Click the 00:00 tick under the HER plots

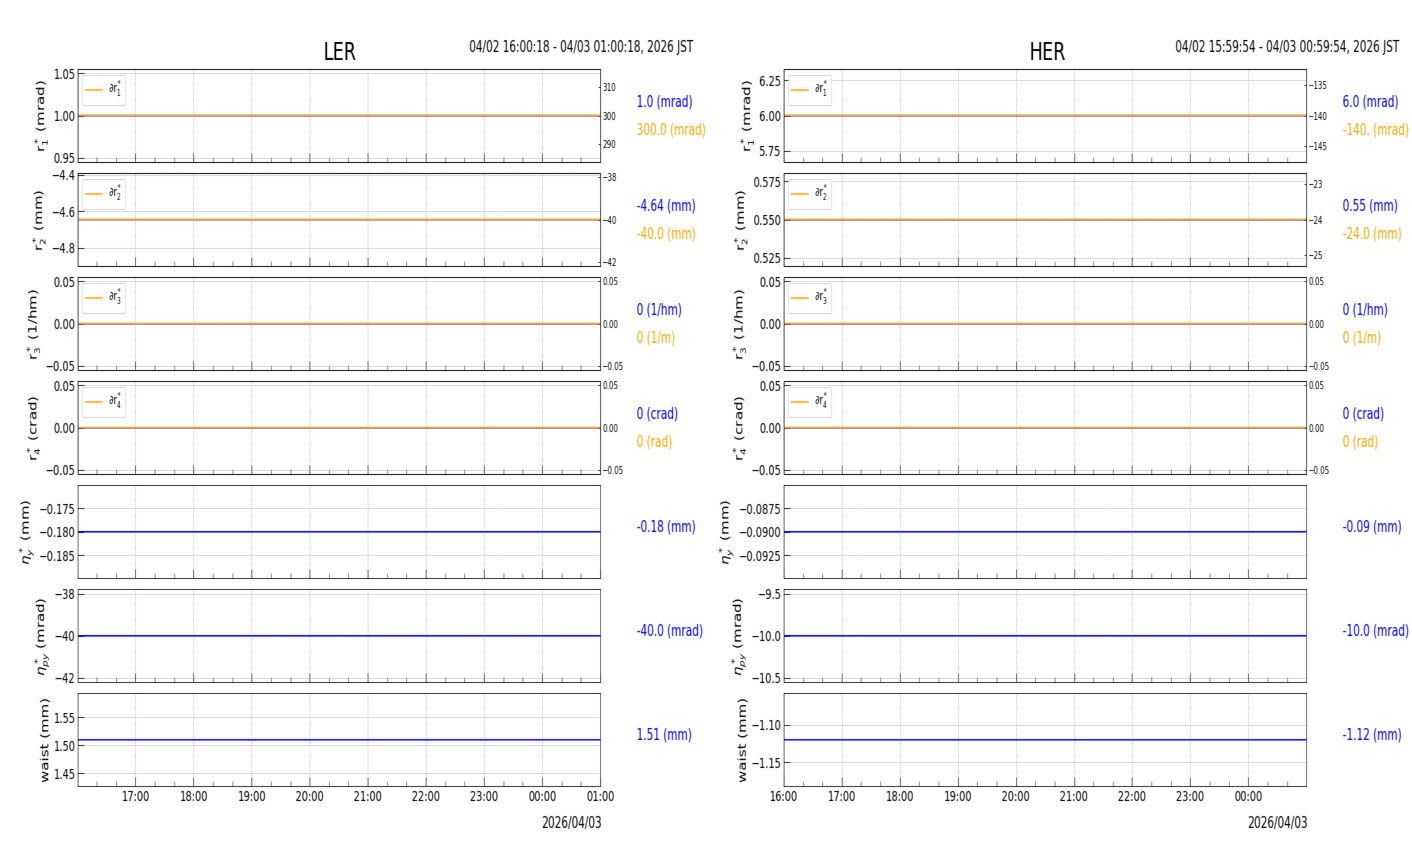point(1248,797)
